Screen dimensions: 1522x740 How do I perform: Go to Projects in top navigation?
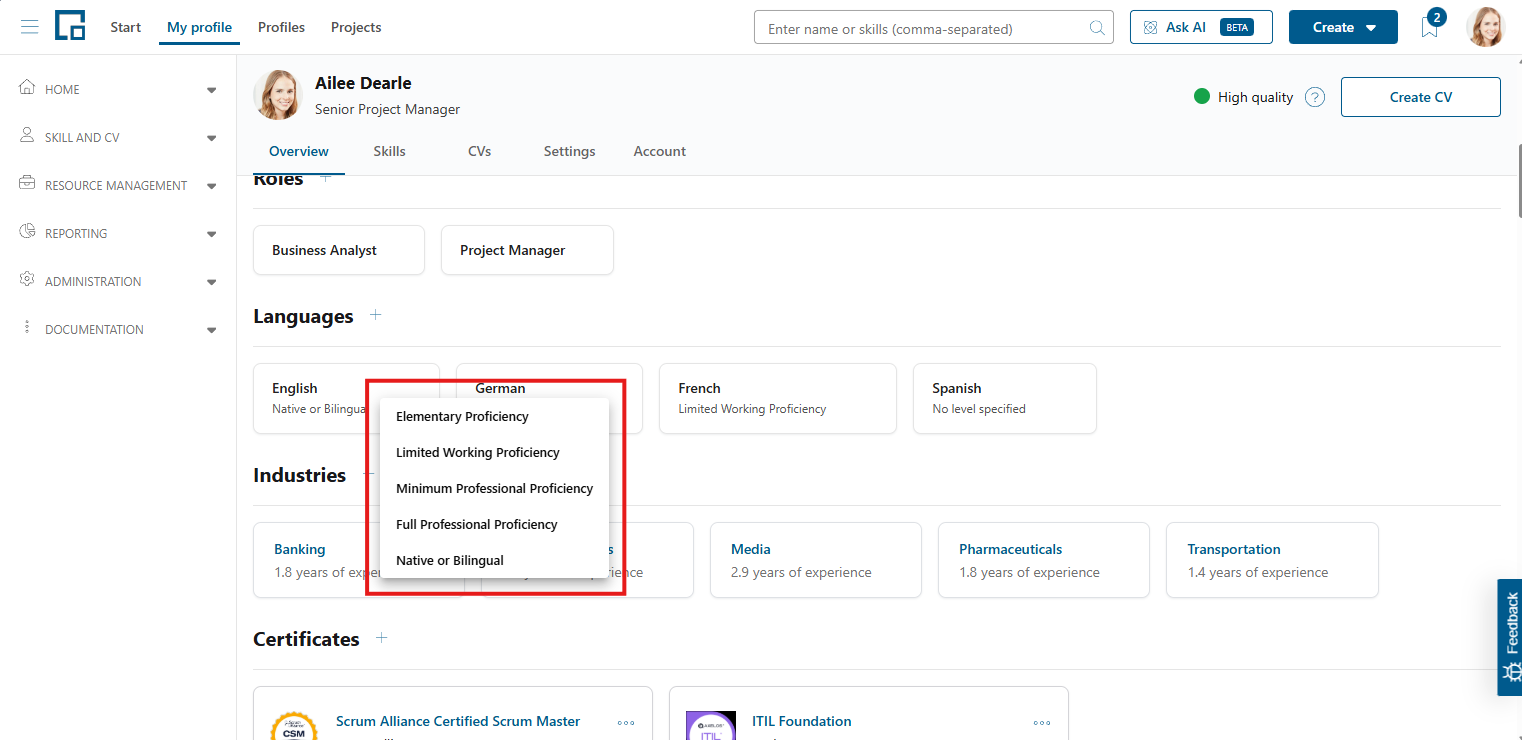pyautogui.click(x=356, y=27)
